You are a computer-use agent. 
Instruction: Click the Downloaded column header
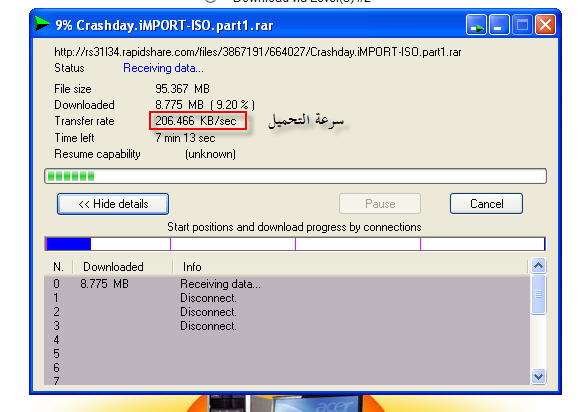pos(113,267)
